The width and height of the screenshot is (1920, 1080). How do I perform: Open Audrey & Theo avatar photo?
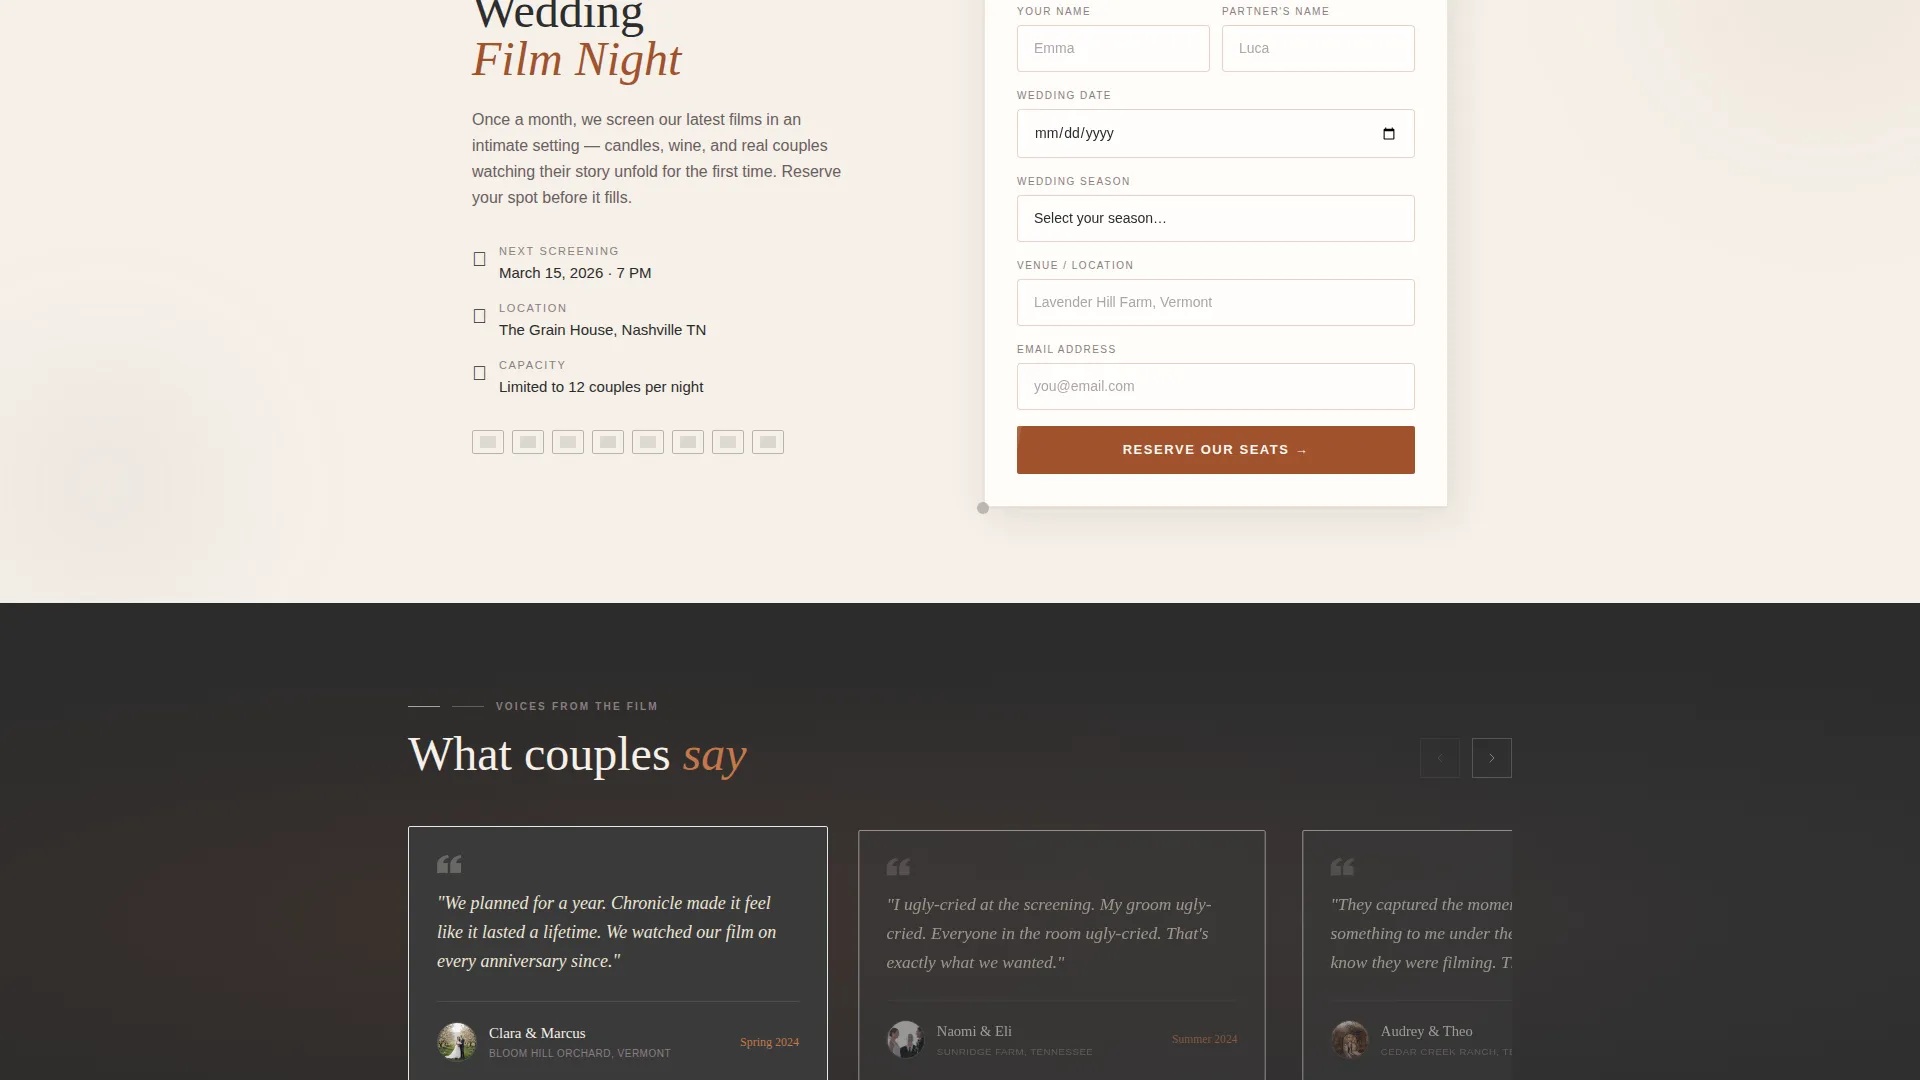coord(1349,1040)
